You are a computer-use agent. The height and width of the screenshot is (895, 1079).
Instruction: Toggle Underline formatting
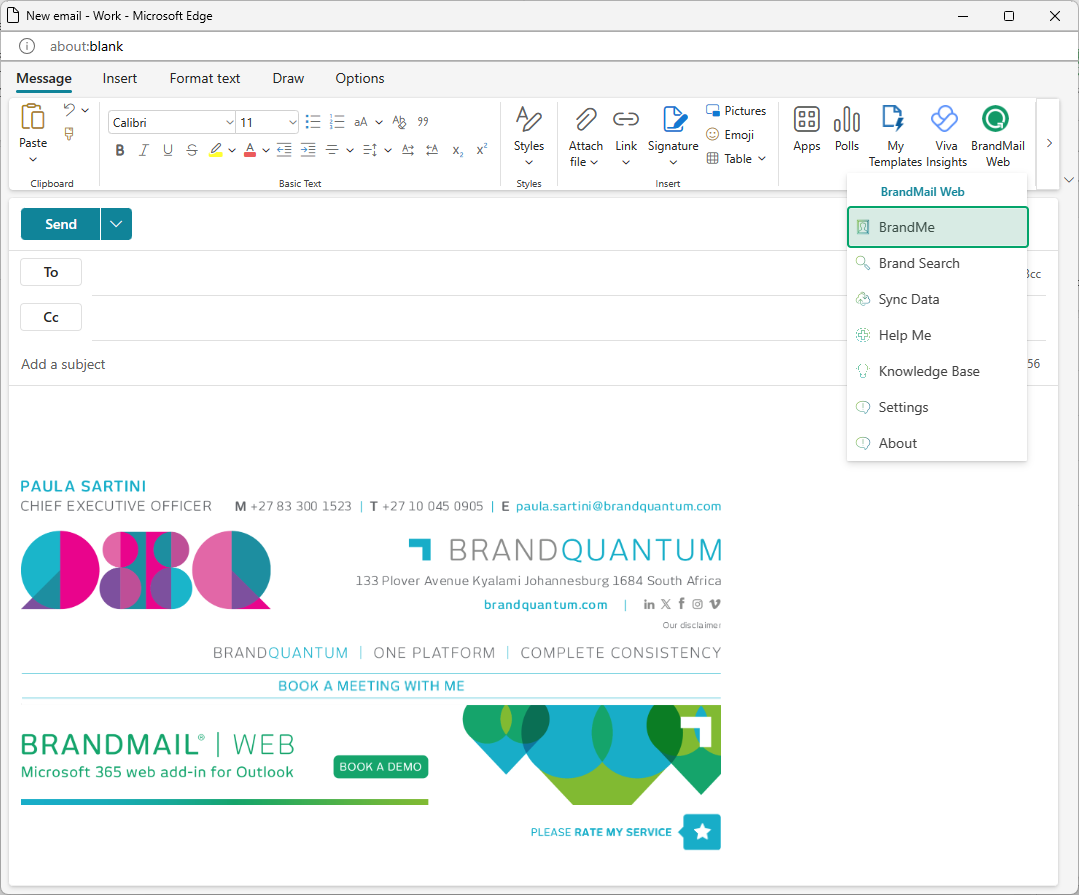(x=168, y=150)
